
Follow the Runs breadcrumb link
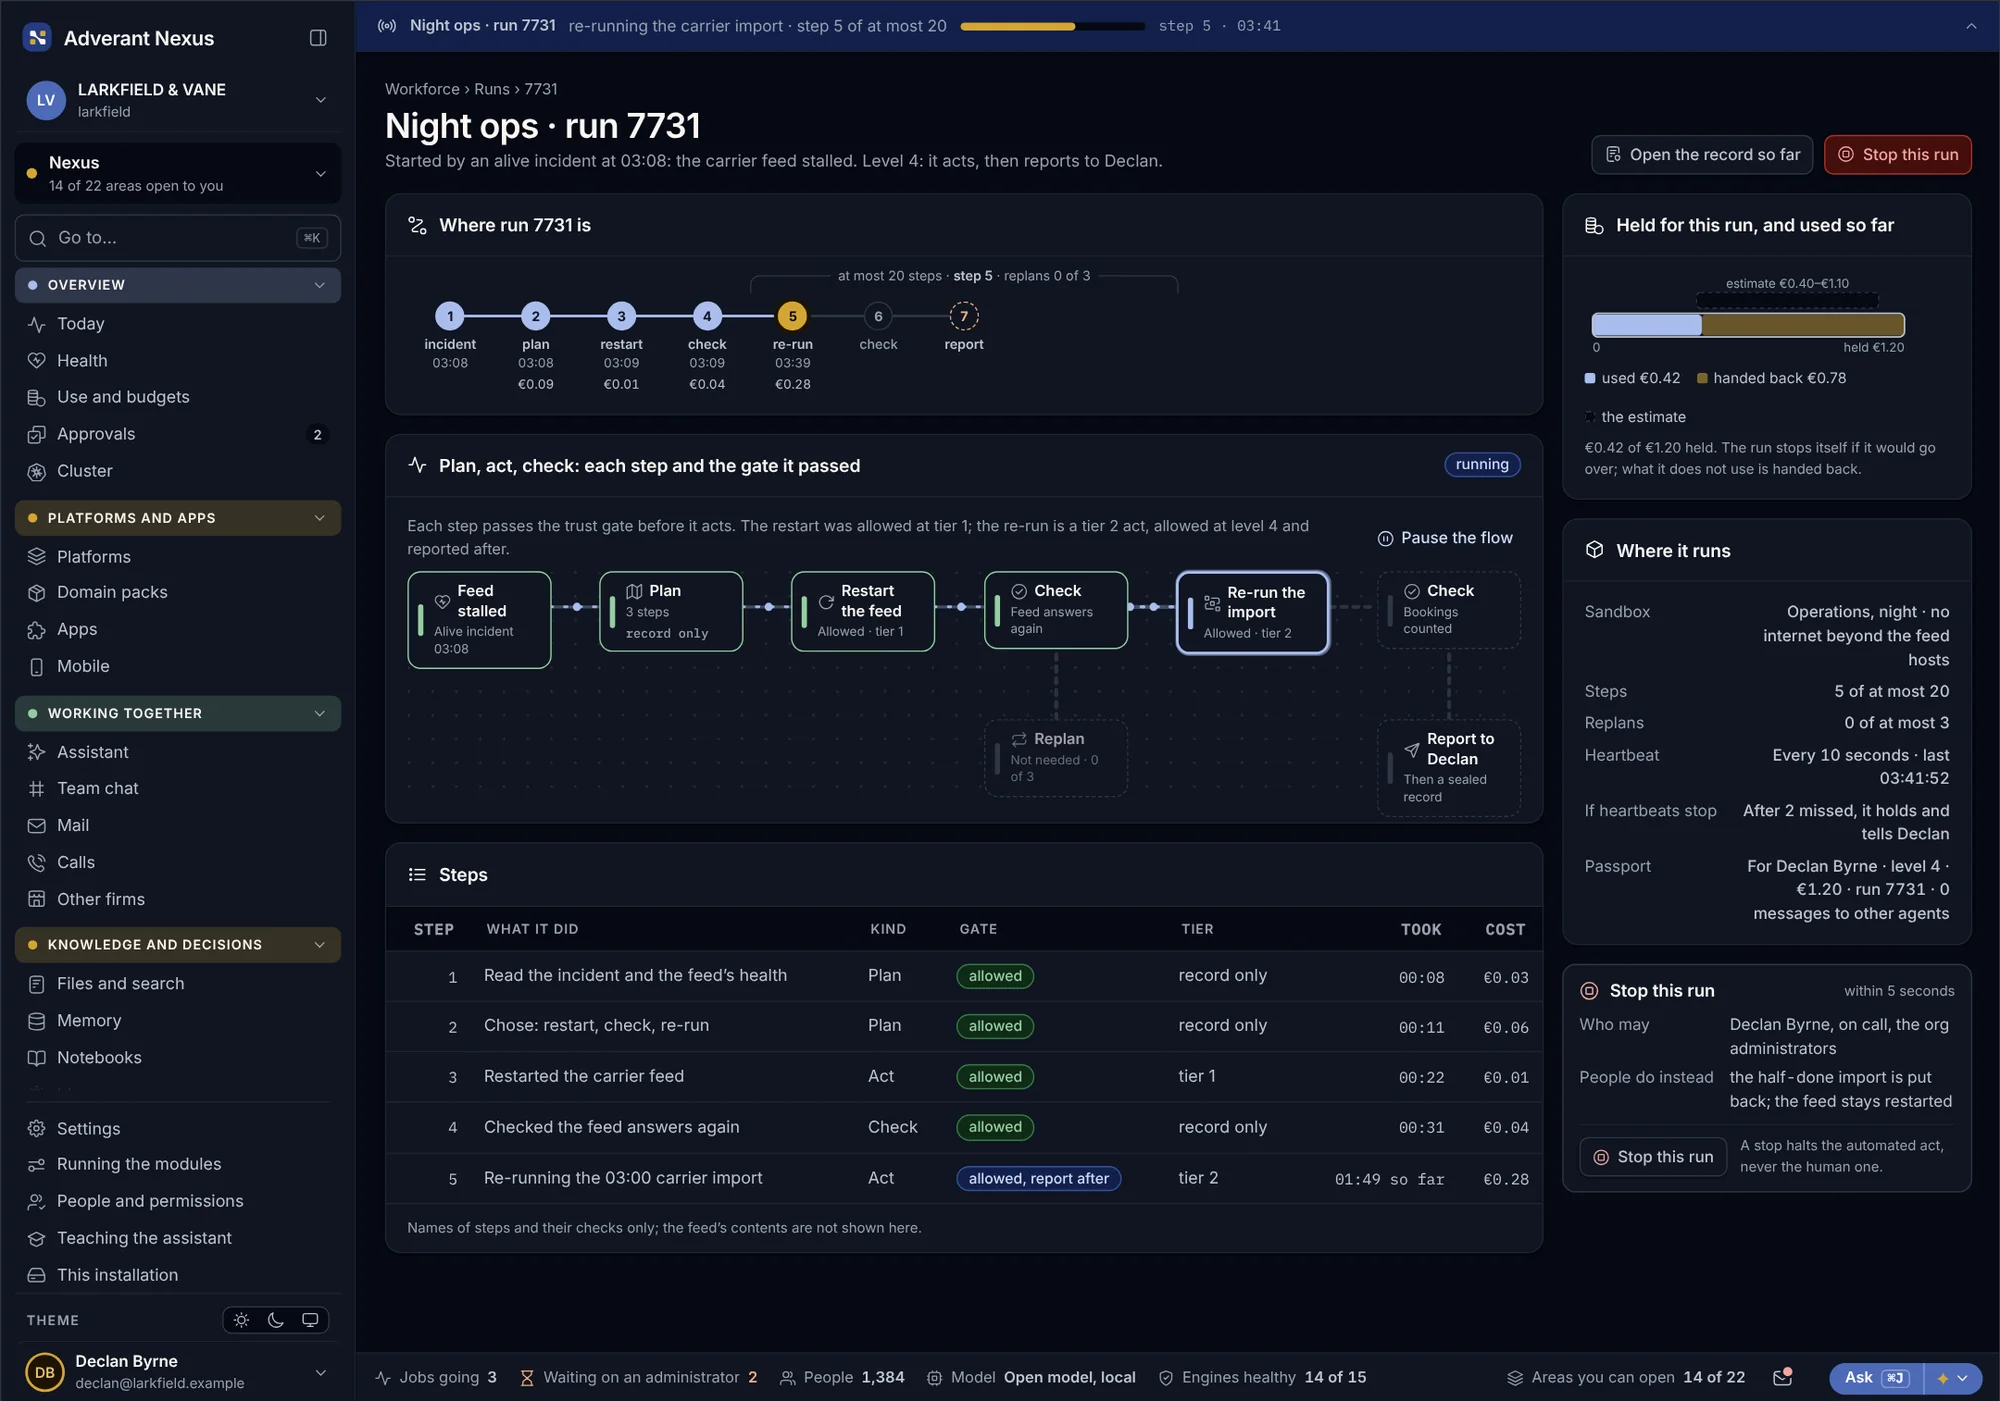(x=492, y=89)
